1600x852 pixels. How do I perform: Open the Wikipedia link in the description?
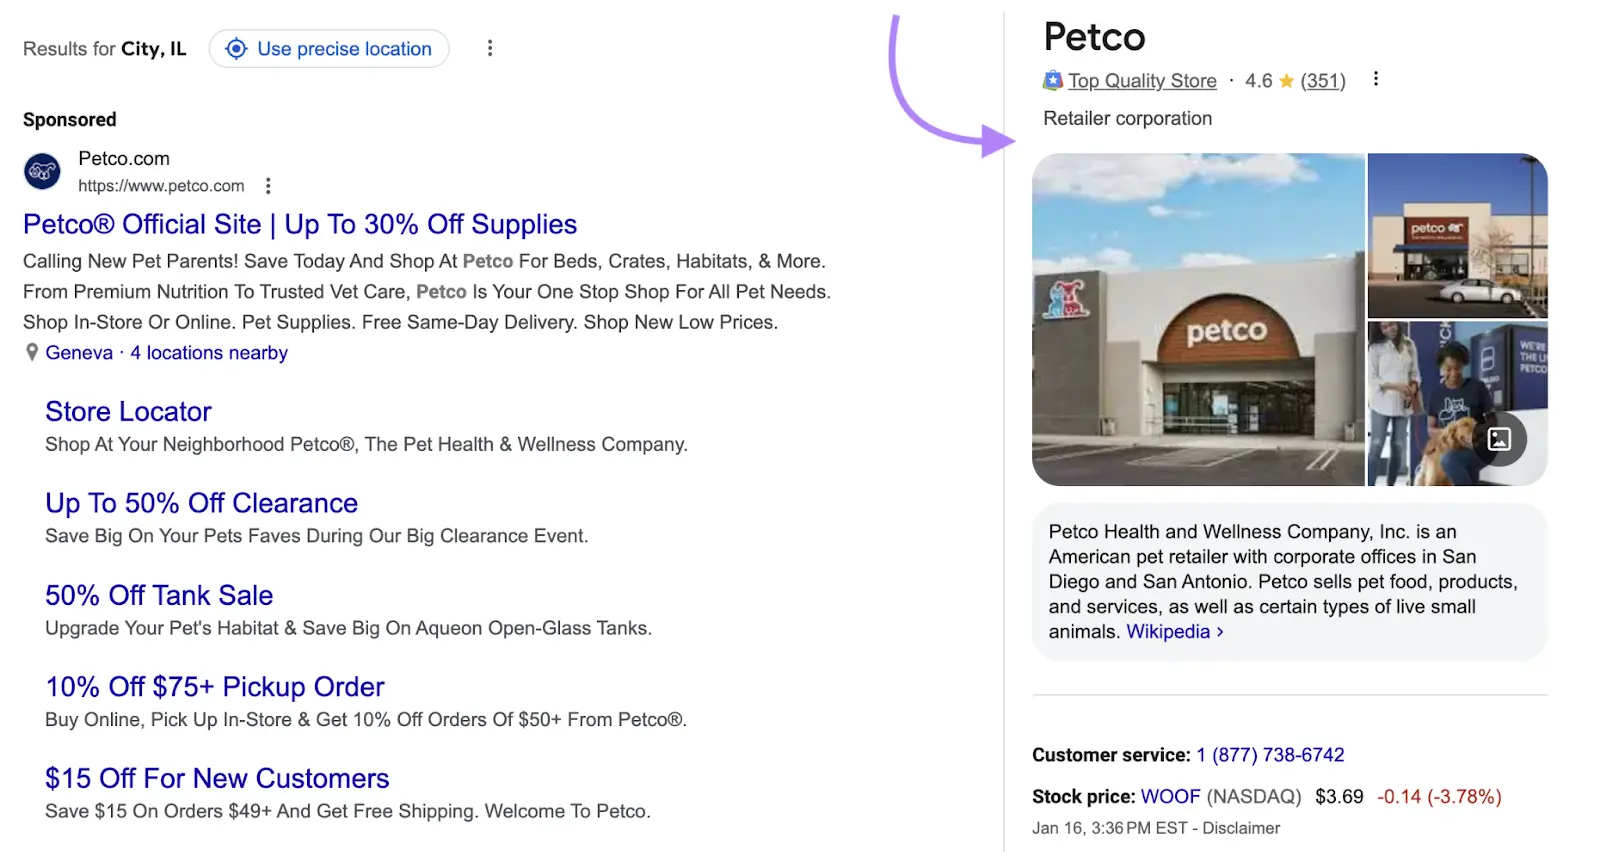1168,631
